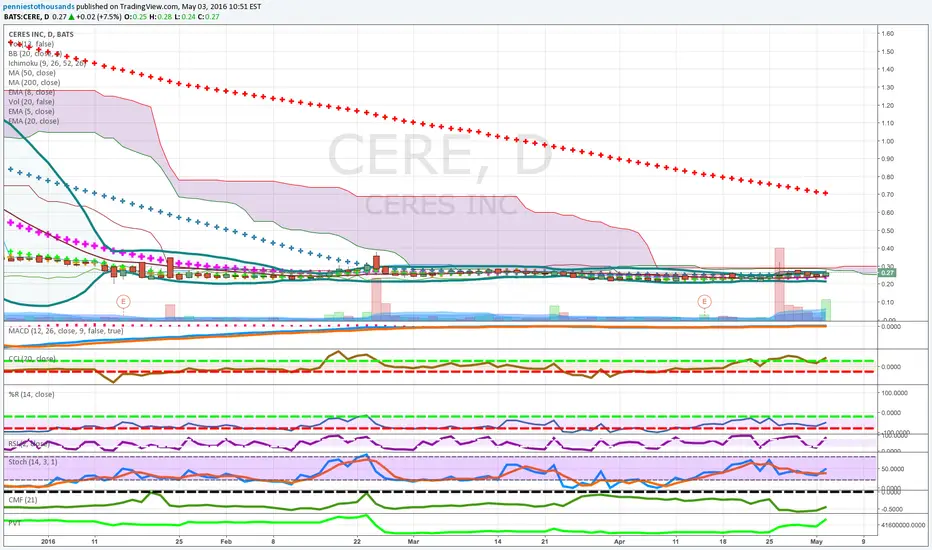The image size is (932, 550).
Task: Click the 0.70 price axis label
Action: click(888, 194)
